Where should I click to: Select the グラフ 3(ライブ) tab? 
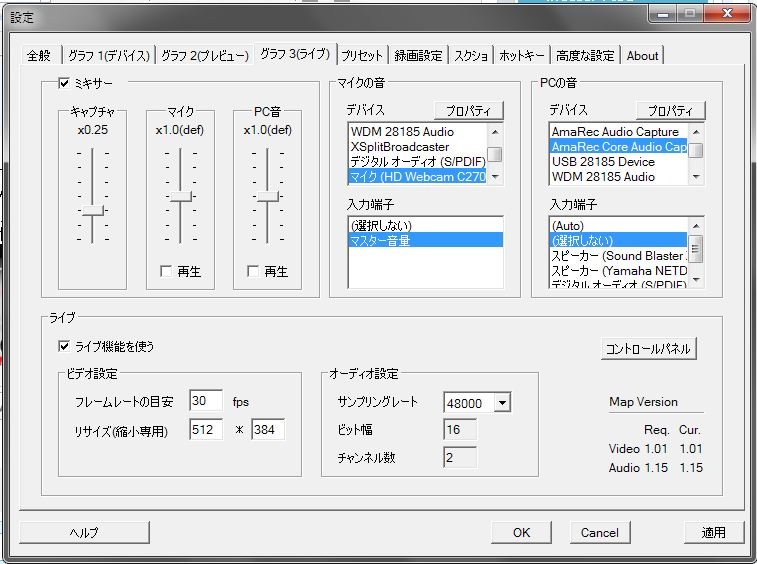pos(295,54)
